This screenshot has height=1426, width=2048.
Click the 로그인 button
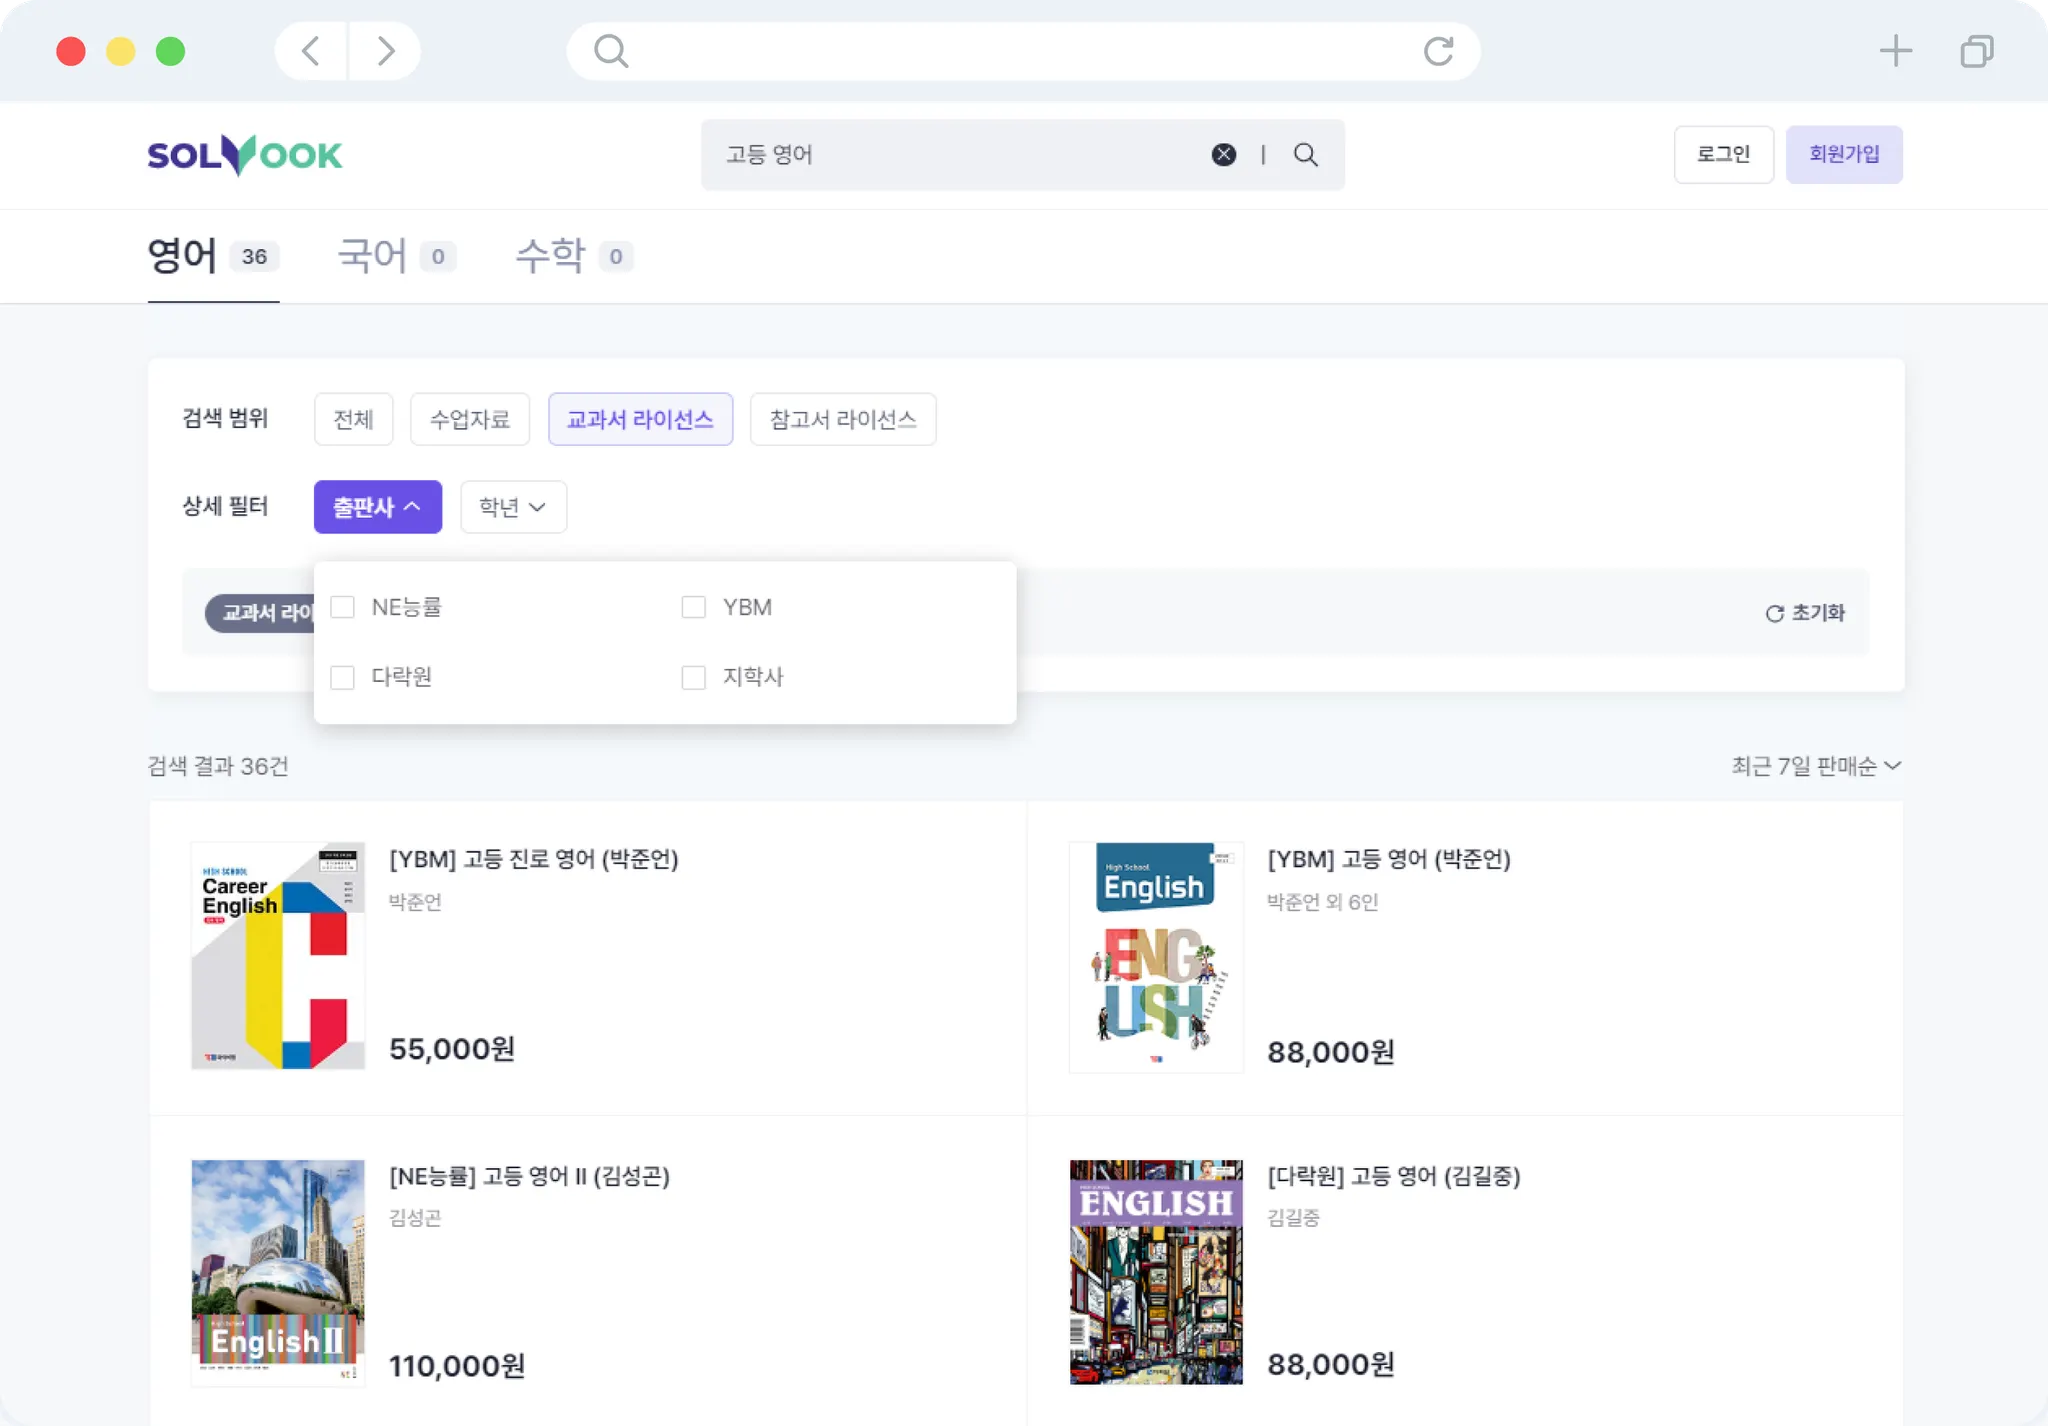click(x=1723, y=155)
